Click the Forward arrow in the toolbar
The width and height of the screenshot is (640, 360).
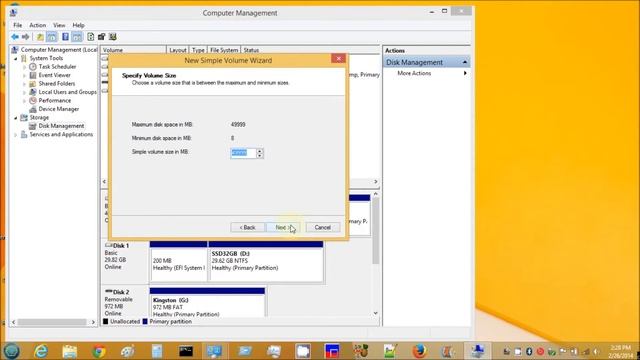tap(25, 37)
